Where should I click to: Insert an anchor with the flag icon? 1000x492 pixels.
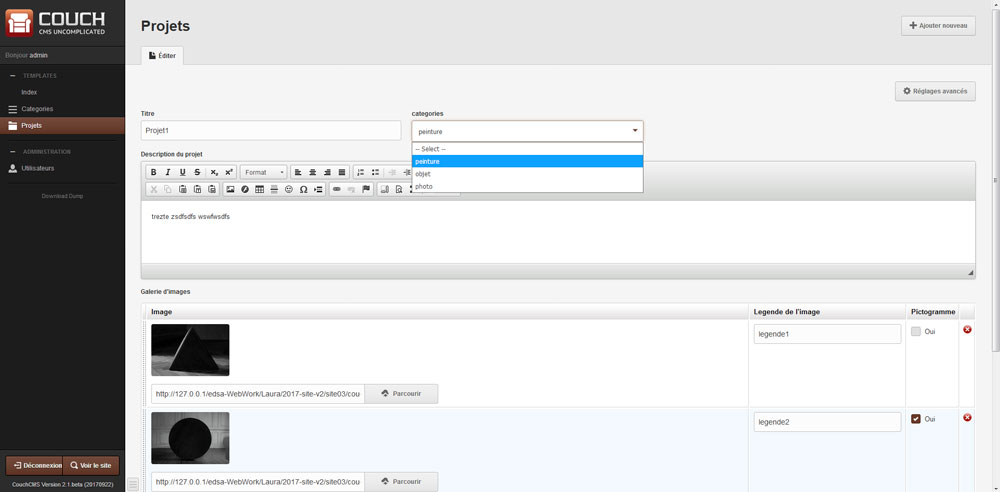(x=366, y=189)
